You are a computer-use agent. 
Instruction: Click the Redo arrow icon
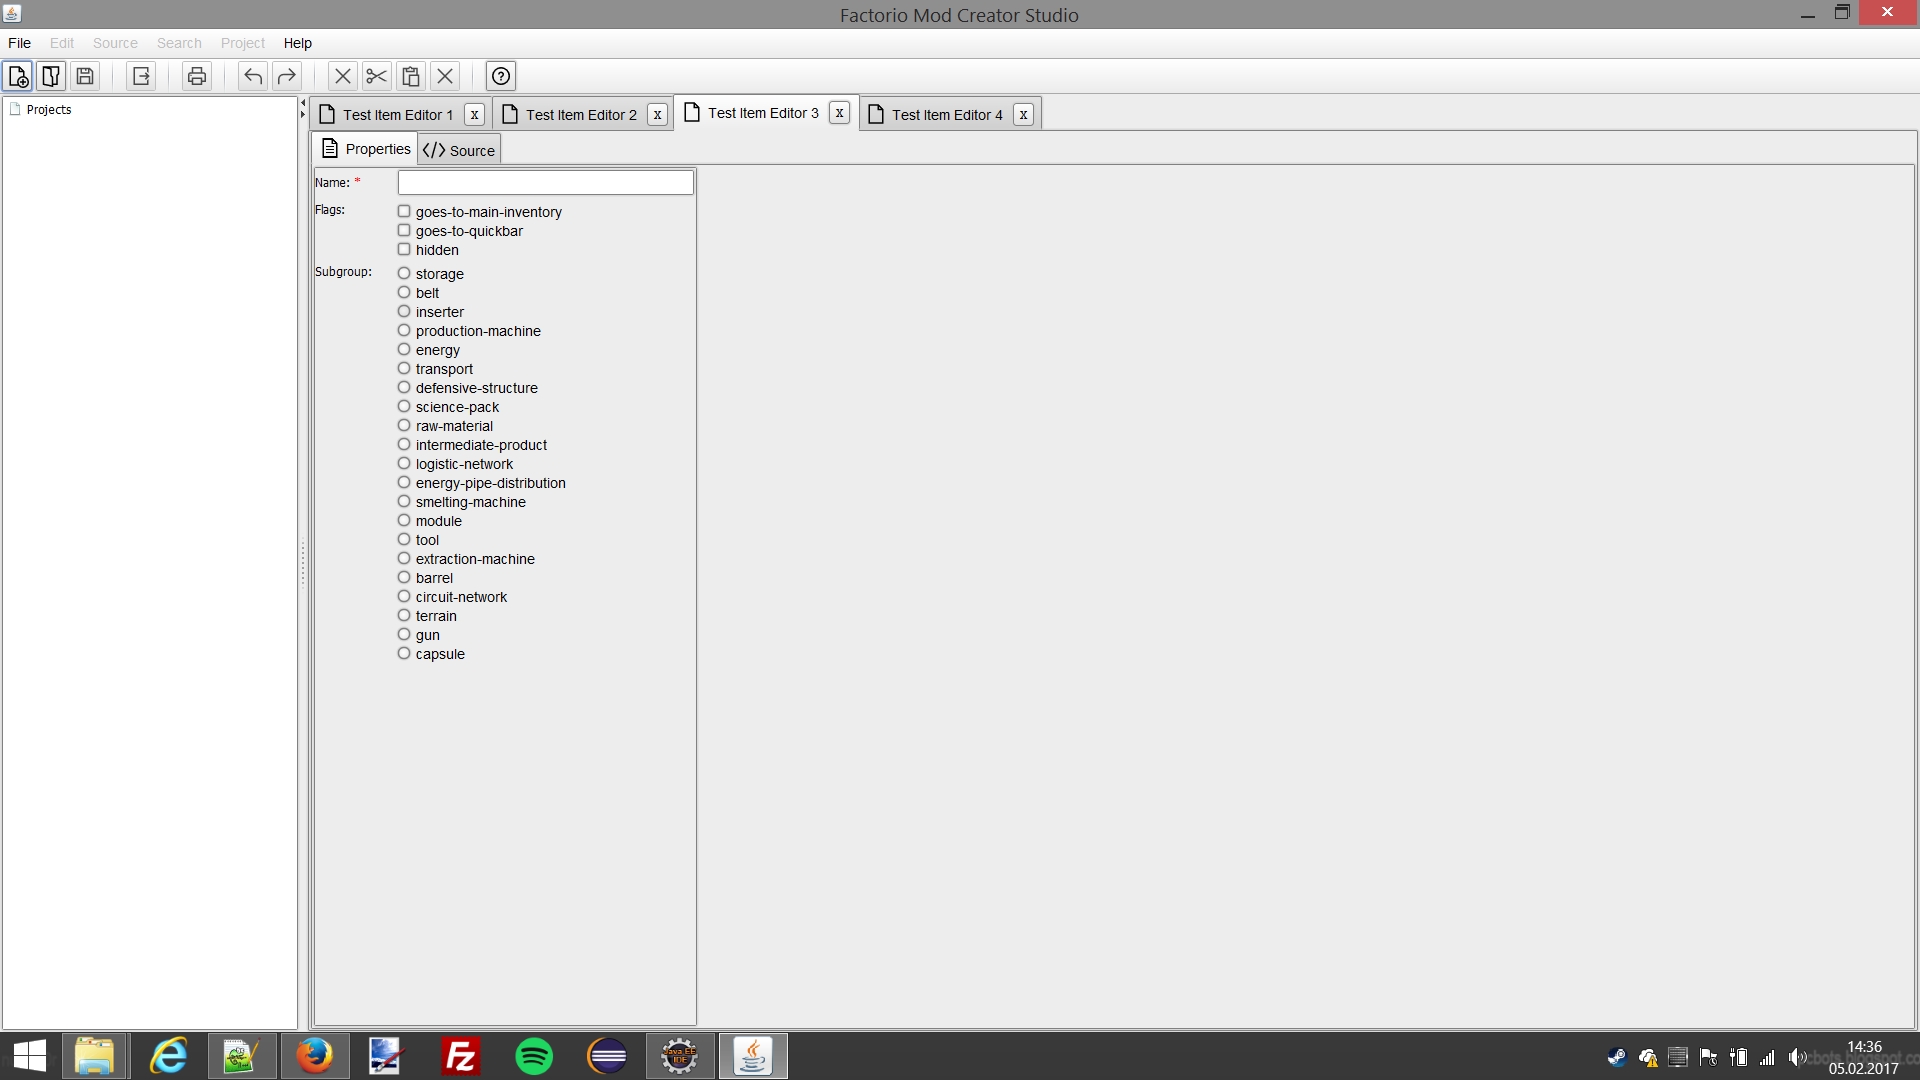287,76
